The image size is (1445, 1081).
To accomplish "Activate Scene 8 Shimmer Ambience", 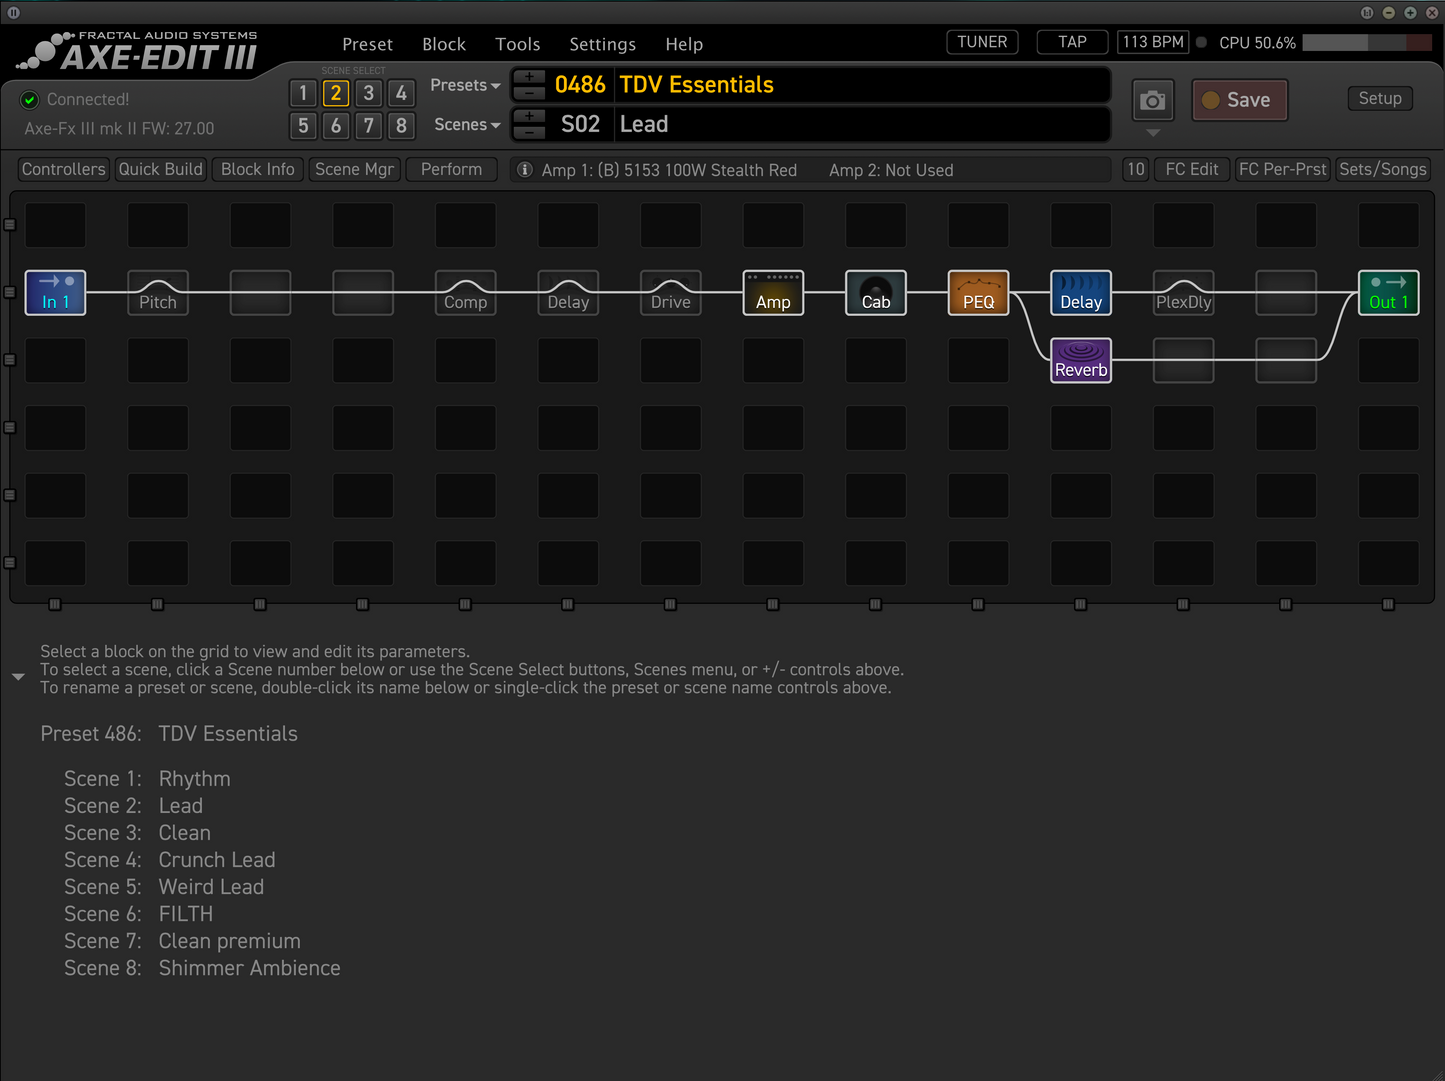I will (x=401, y=126).
